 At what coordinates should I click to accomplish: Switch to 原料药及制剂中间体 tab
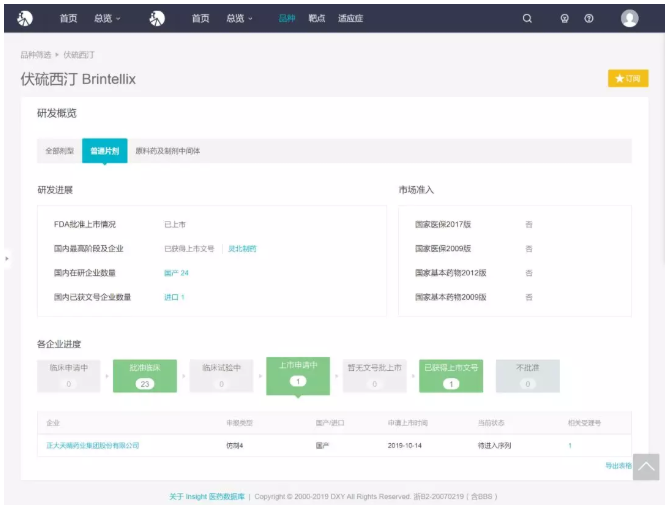tap(168, 151)
